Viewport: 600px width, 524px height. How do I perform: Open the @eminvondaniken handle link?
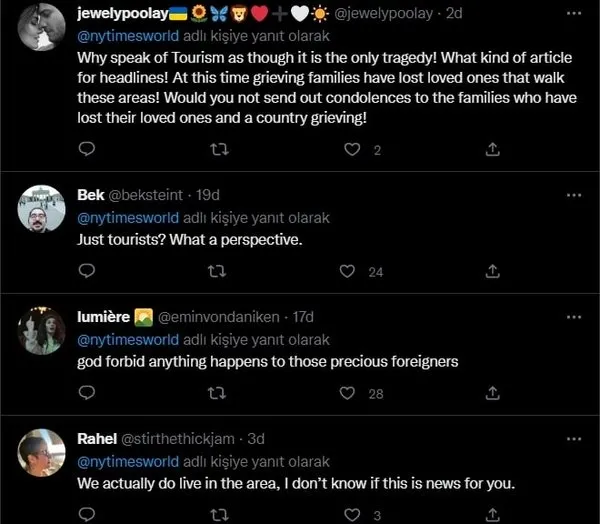point(217,316)
